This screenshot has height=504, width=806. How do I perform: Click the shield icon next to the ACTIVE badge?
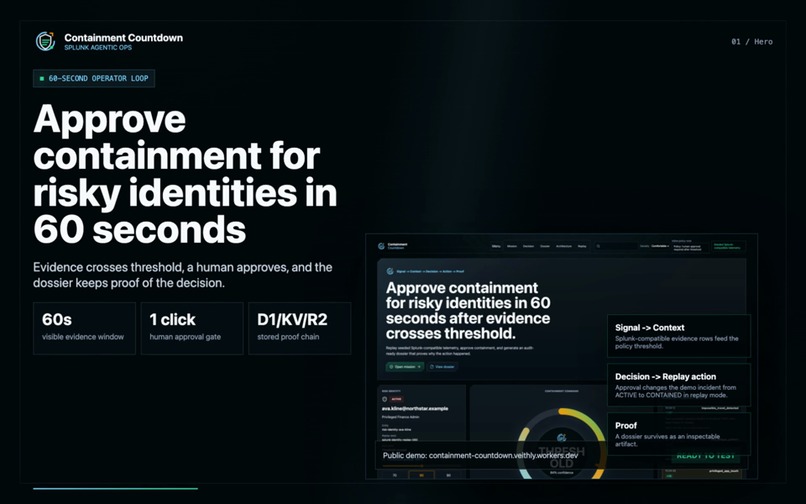tap(384, 399)
